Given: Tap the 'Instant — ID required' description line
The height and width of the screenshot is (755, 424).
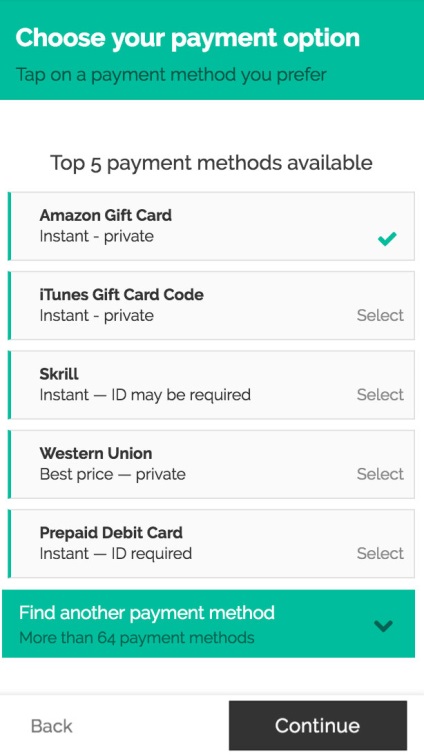Looking at the screenshot, I should 116,553.
